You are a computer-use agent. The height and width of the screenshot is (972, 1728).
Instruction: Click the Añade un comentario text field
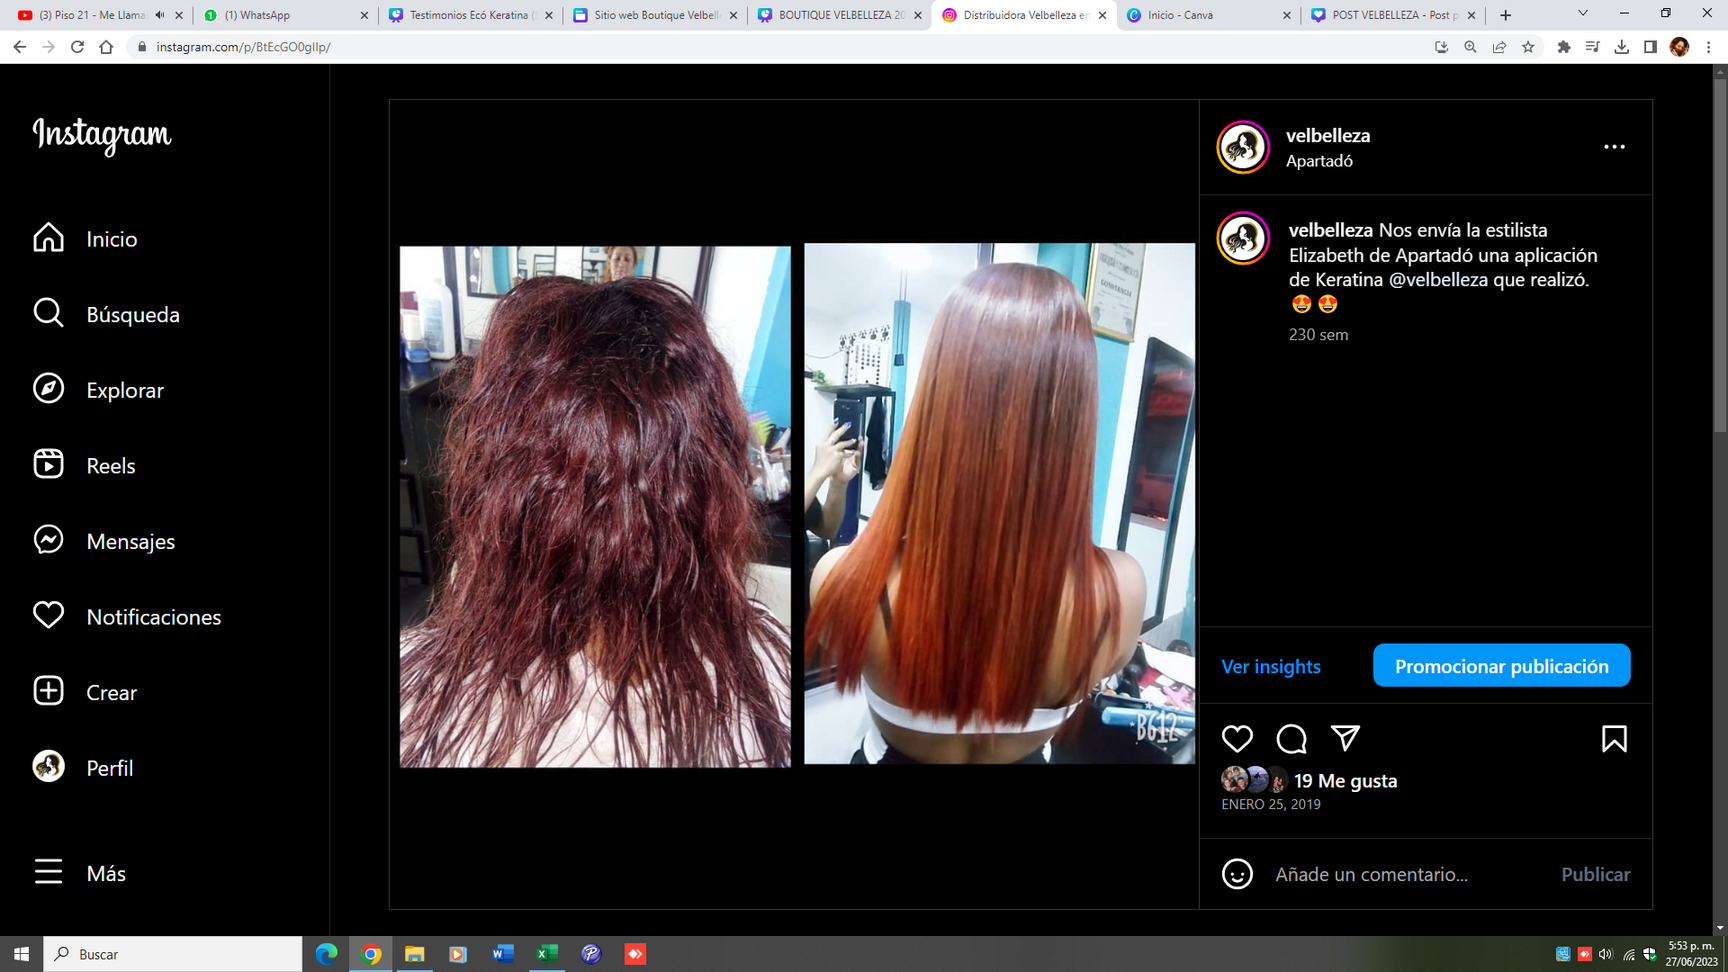1400,874
